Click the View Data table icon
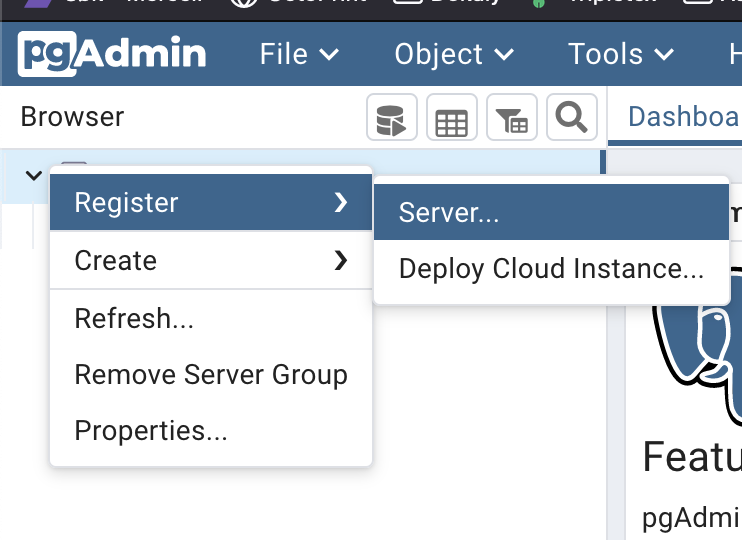742x540 pixels. [x=451, y=117]
